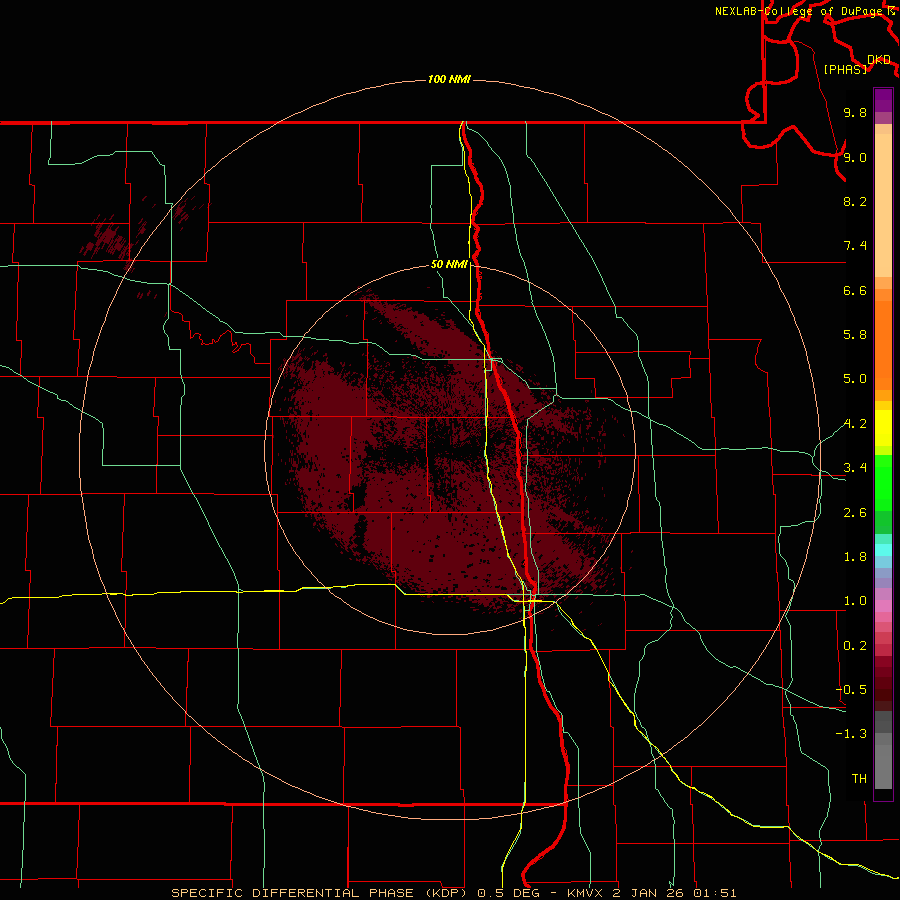This screenshot has width=900, height=900.
Task: Click the 5.0 value on the color scale
Action: (x=855, y=379)
